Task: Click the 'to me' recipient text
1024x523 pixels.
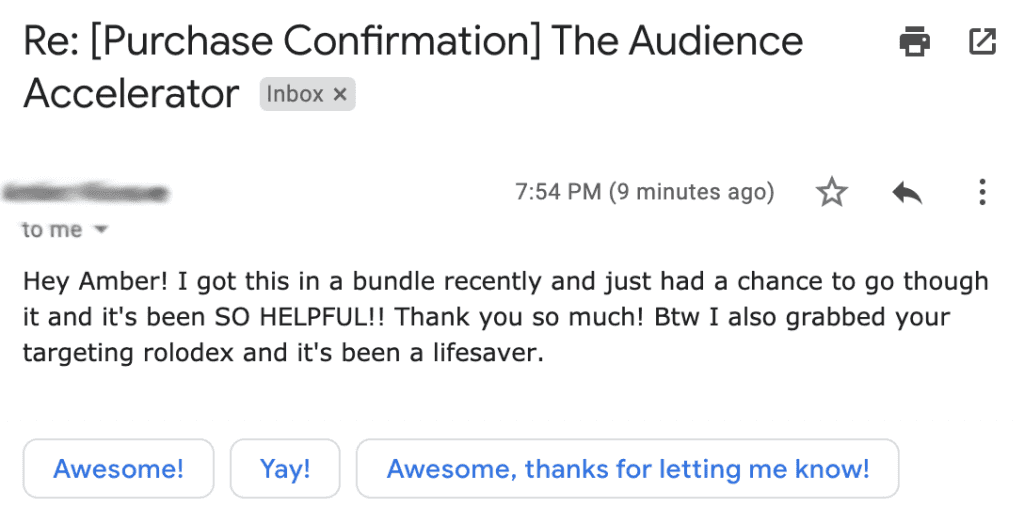Action: 52,230
